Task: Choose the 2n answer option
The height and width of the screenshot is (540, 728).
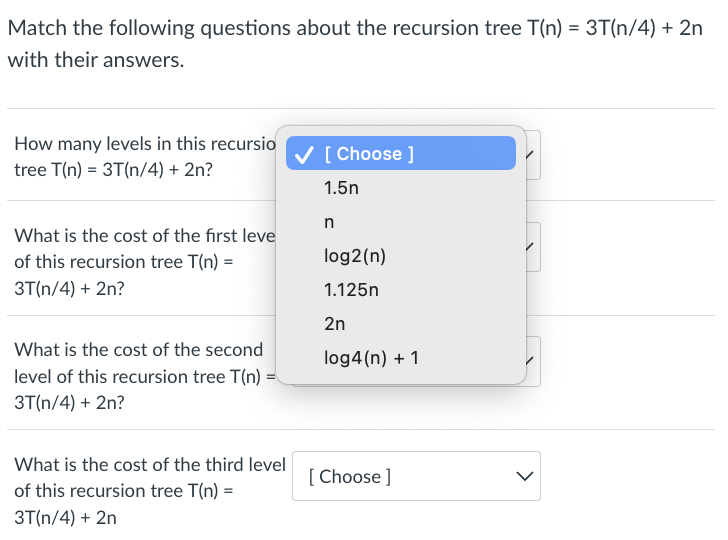Action: coord(335,323)
